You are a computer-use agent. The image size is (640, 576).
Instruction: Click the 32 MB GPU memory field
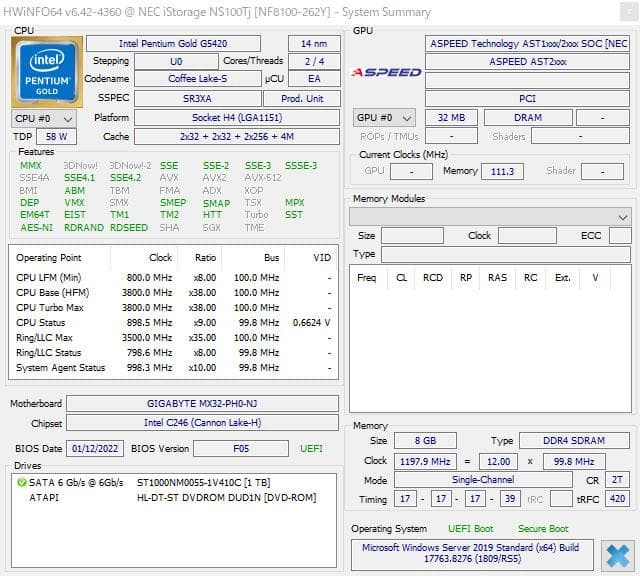click(451, 118)
